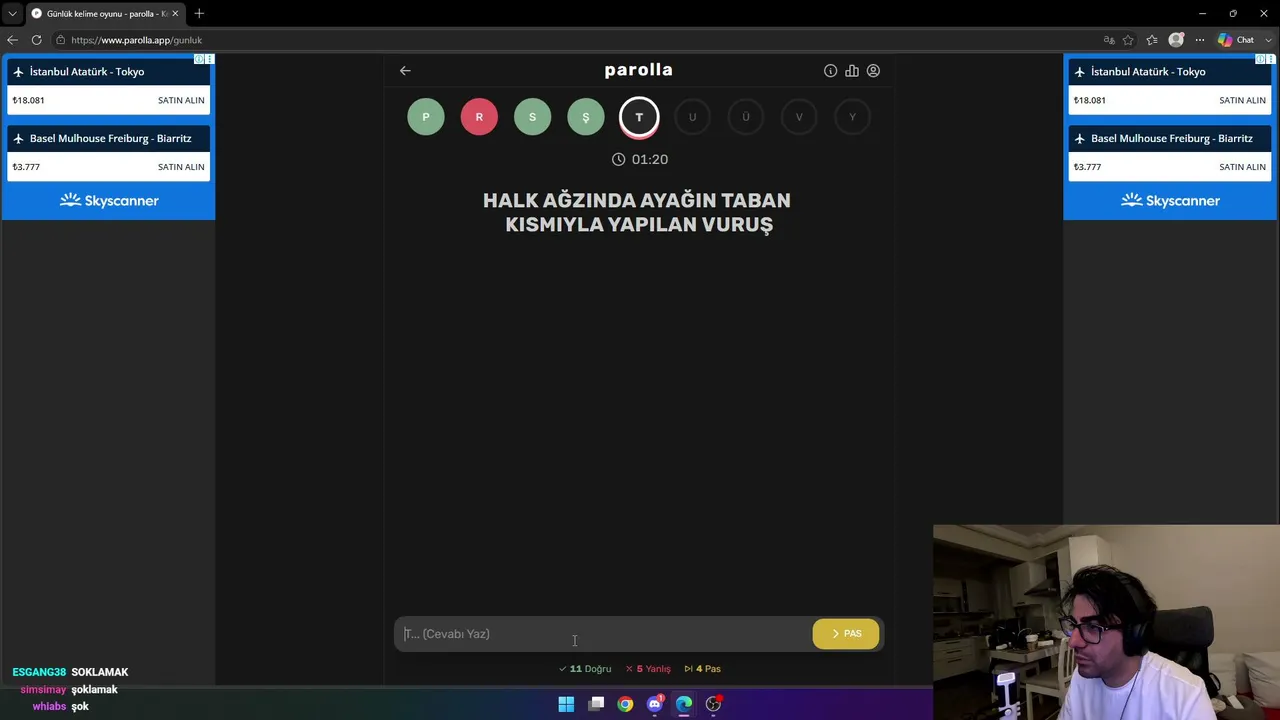Open the right ad's options menu dots
The width and height of the screenshot is (1280, 720).
pyautogui.click(x=1271, y=60)
